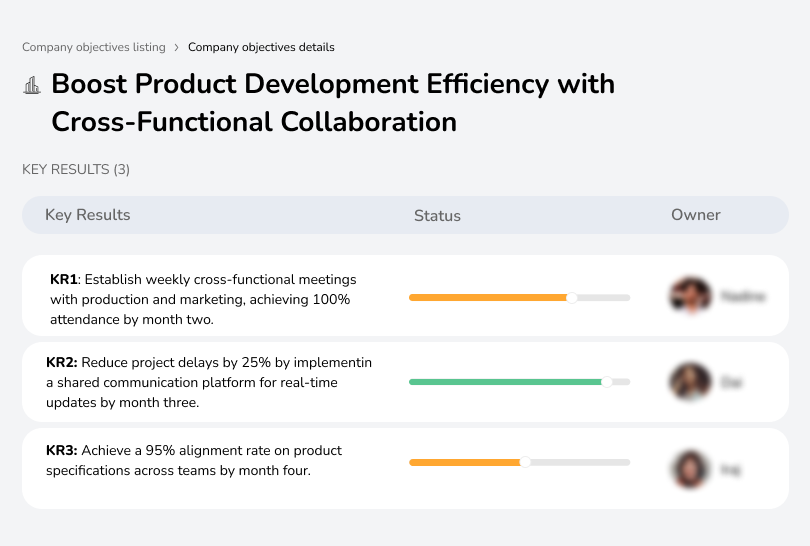This screenshot has height=546, width=810.
Task: Click the KR1 progress slider handle
Action: tap(572, 297)
